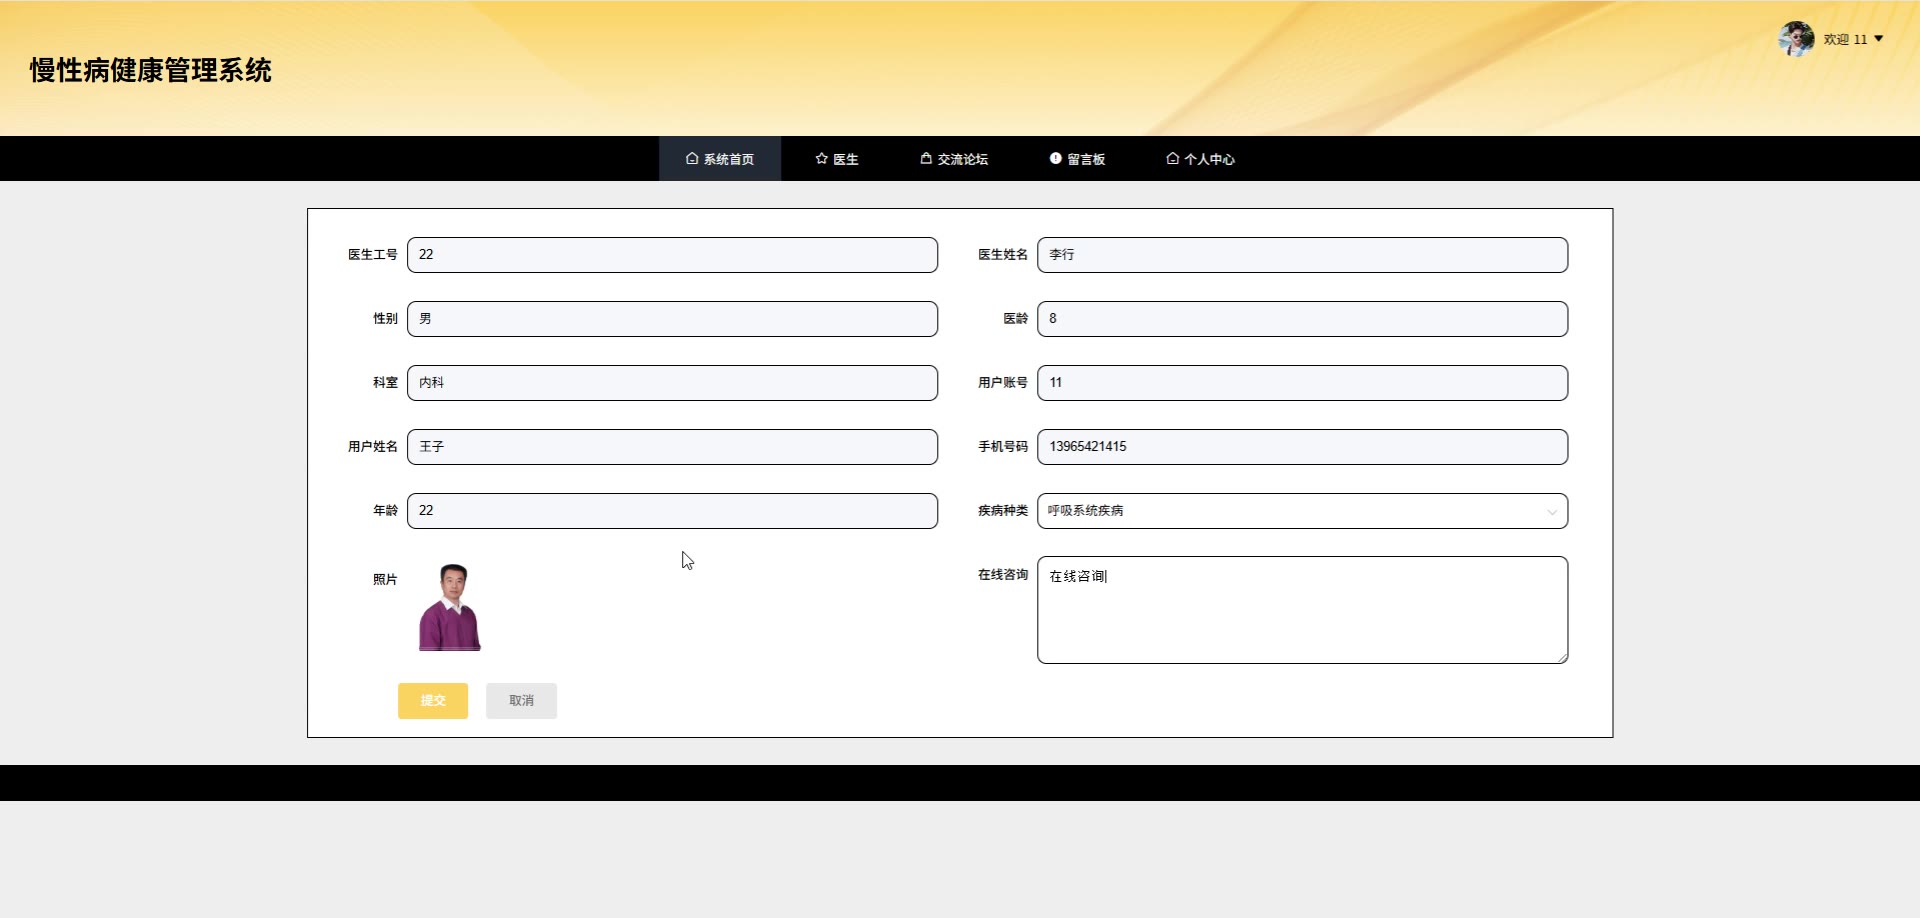
Task: Open the 疾病种类 dropdown
Action: point(1302,511)
